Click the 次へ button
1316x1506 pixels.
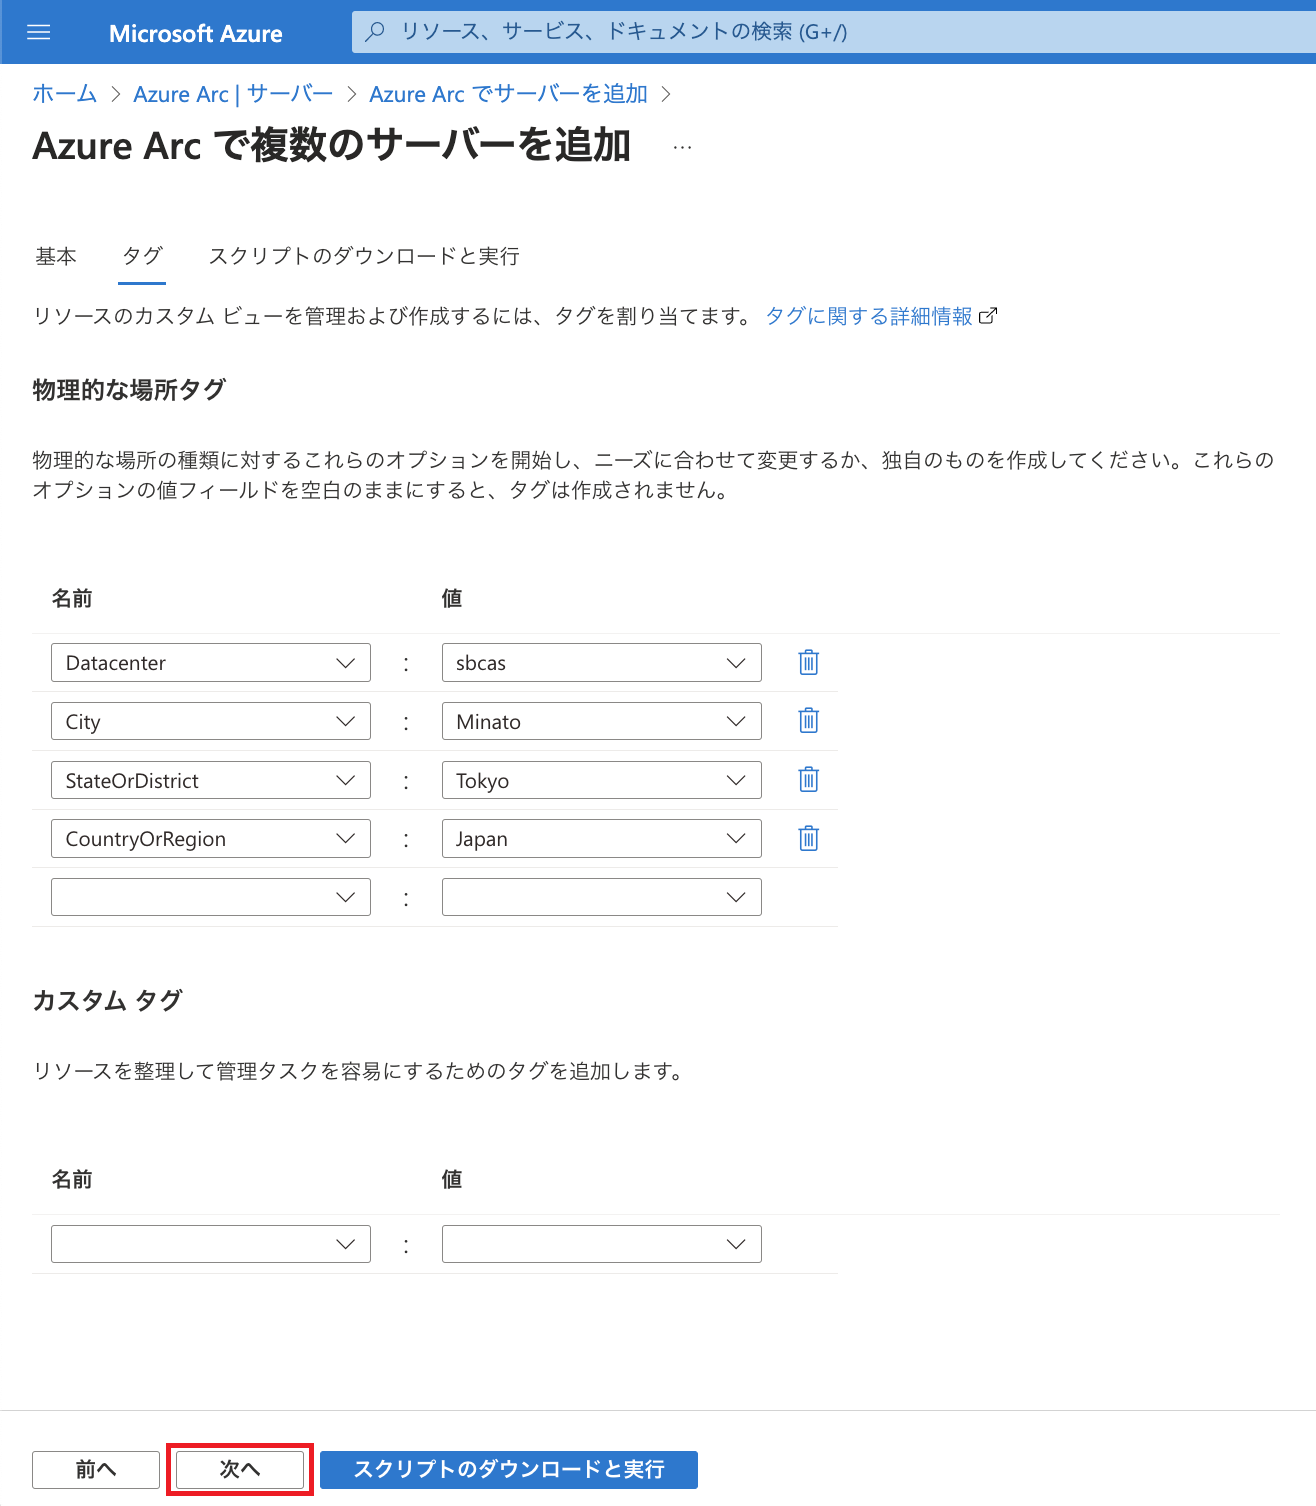click(x=240, y=1469)
